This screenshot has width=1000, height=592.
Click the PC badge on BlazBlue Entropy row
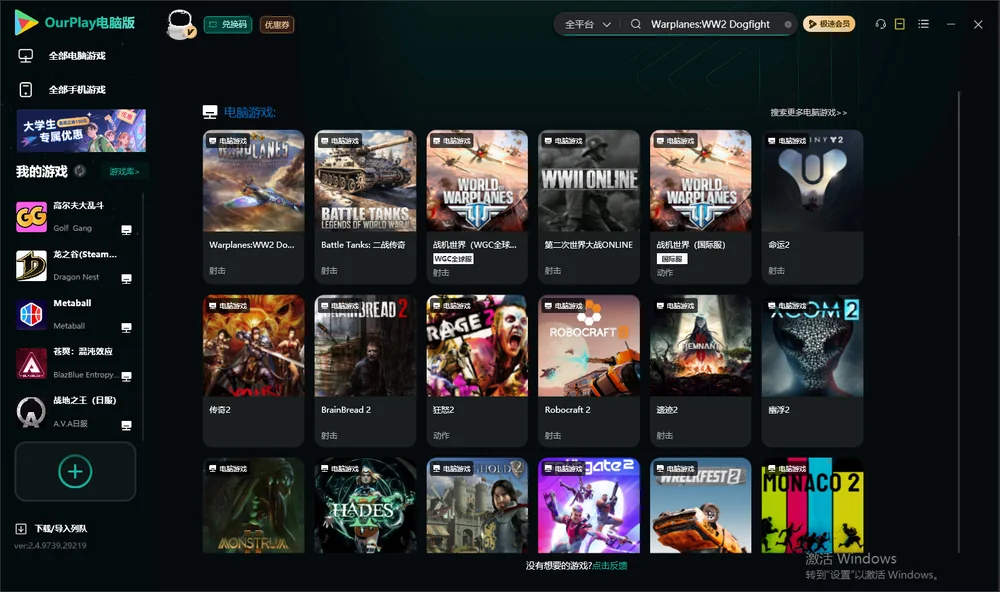coord(126,377)
